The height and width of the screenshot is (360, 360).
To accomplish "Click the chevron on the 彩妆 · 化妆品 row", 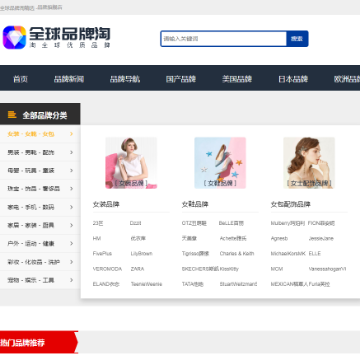I will click(x=71, y=262).
